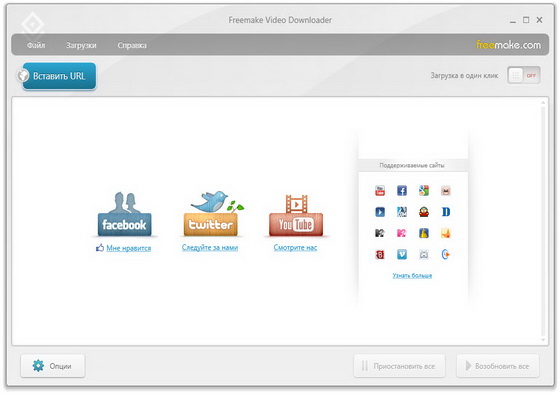Viewport: 560px width, 394px height.
Task: Open the Загрузки menu
Action: [81, 45]
